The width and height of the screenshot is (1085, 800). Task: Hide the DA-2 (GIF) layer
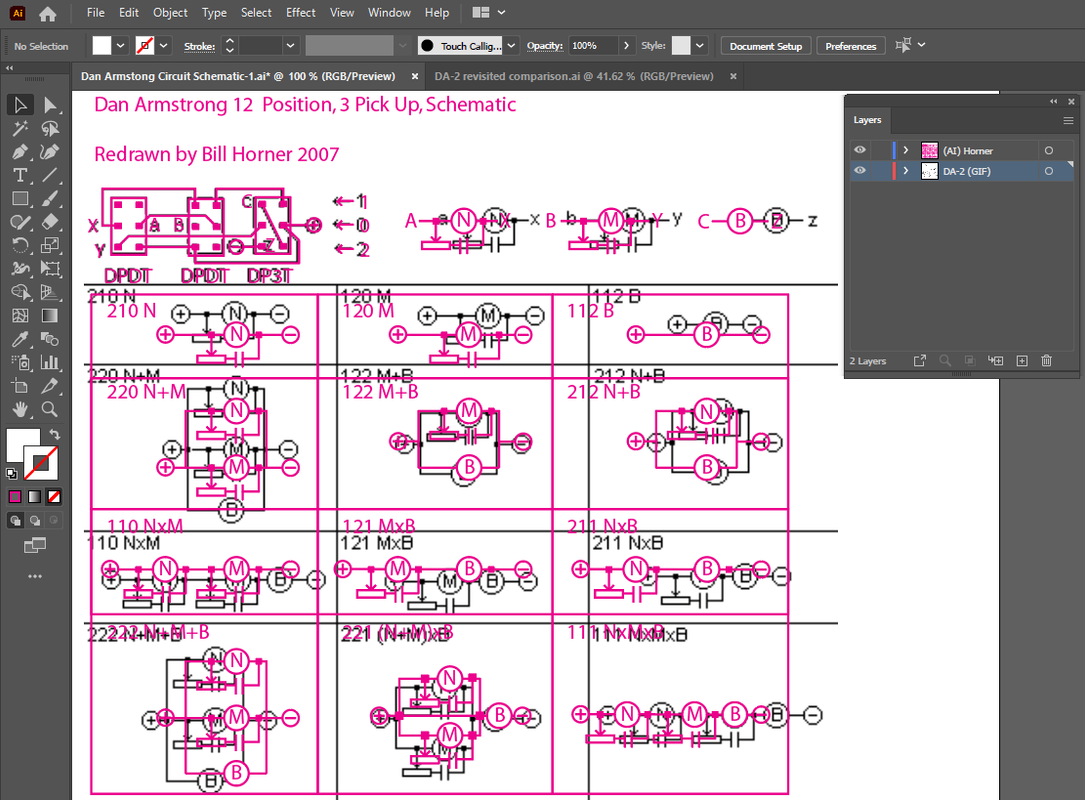(860, 171)
